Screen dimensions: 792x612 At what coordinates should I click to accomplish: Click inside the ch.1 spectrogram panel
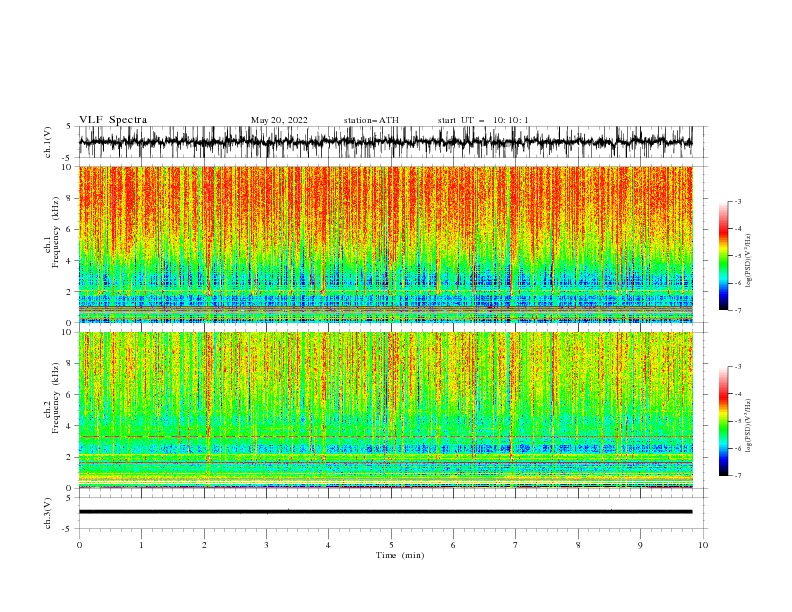point(385,244)
